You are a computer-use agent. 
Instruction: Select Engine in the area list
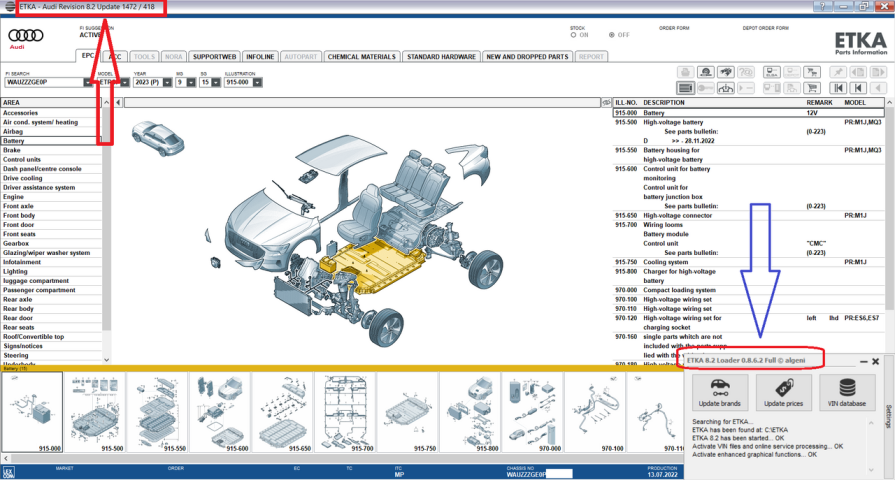pyautogui.click(x=50, y=197)
